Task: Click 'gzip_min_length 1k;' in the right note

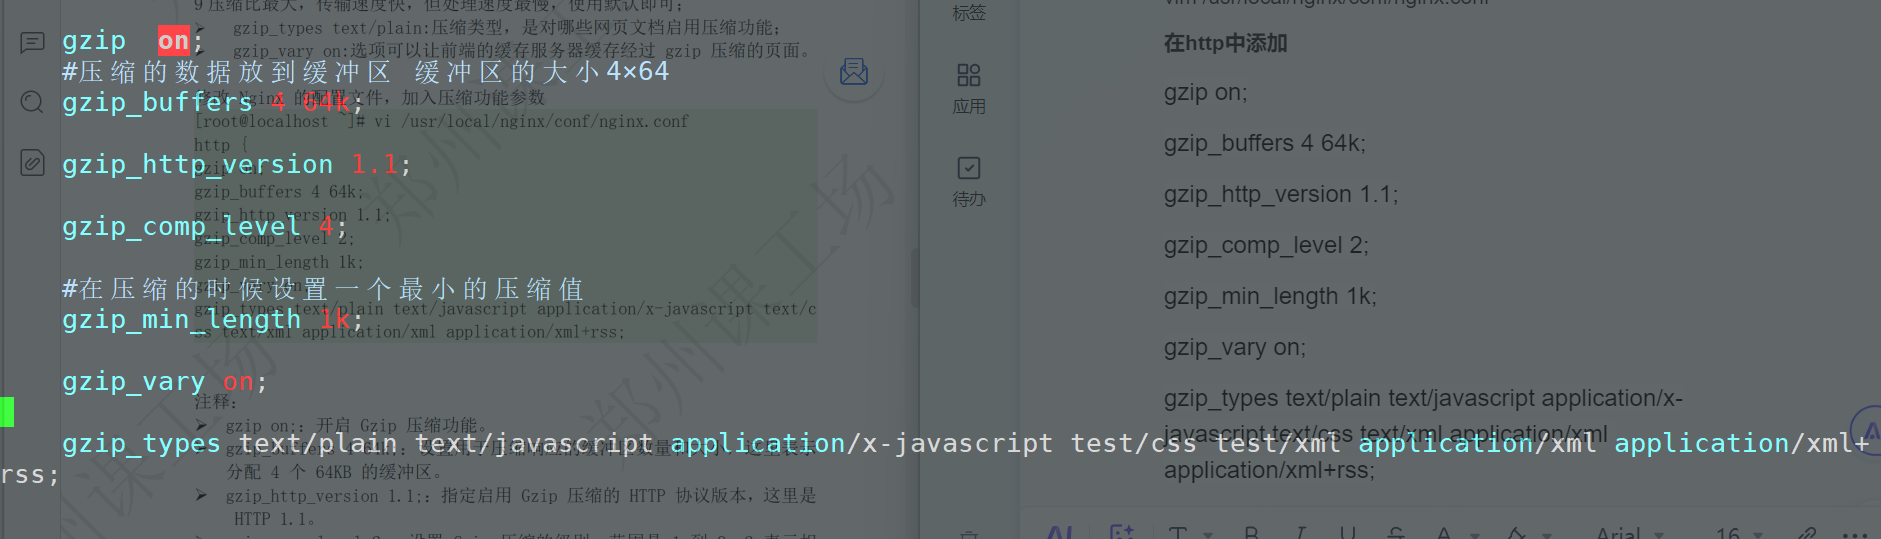Action: [1270, 296]
